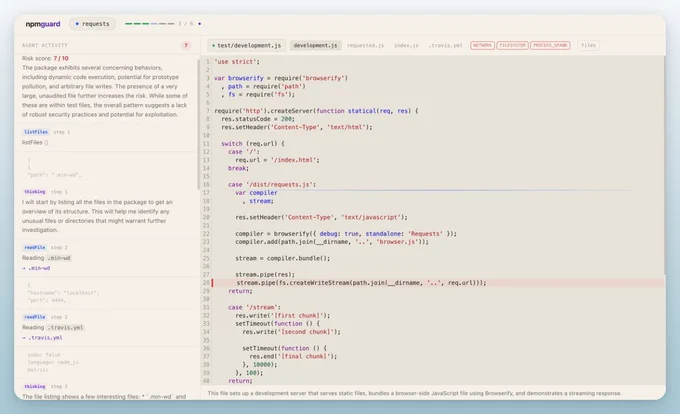Follow the → .travis.yml link
This screenshot has width=680, height=414.
(x=42, y=338)
